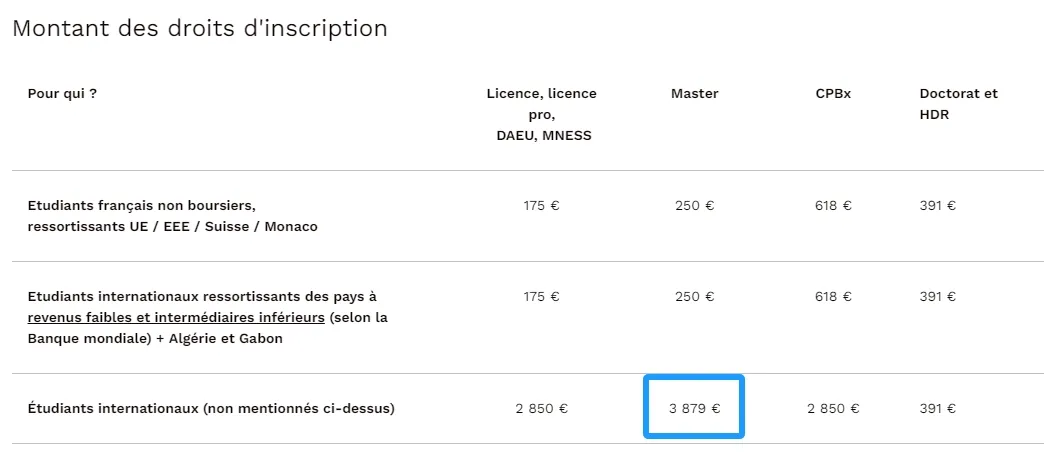This screenshot has width=1054, height=453.
Task: Click the Montant des droits d'inscription heading
Action: [200, 28]
